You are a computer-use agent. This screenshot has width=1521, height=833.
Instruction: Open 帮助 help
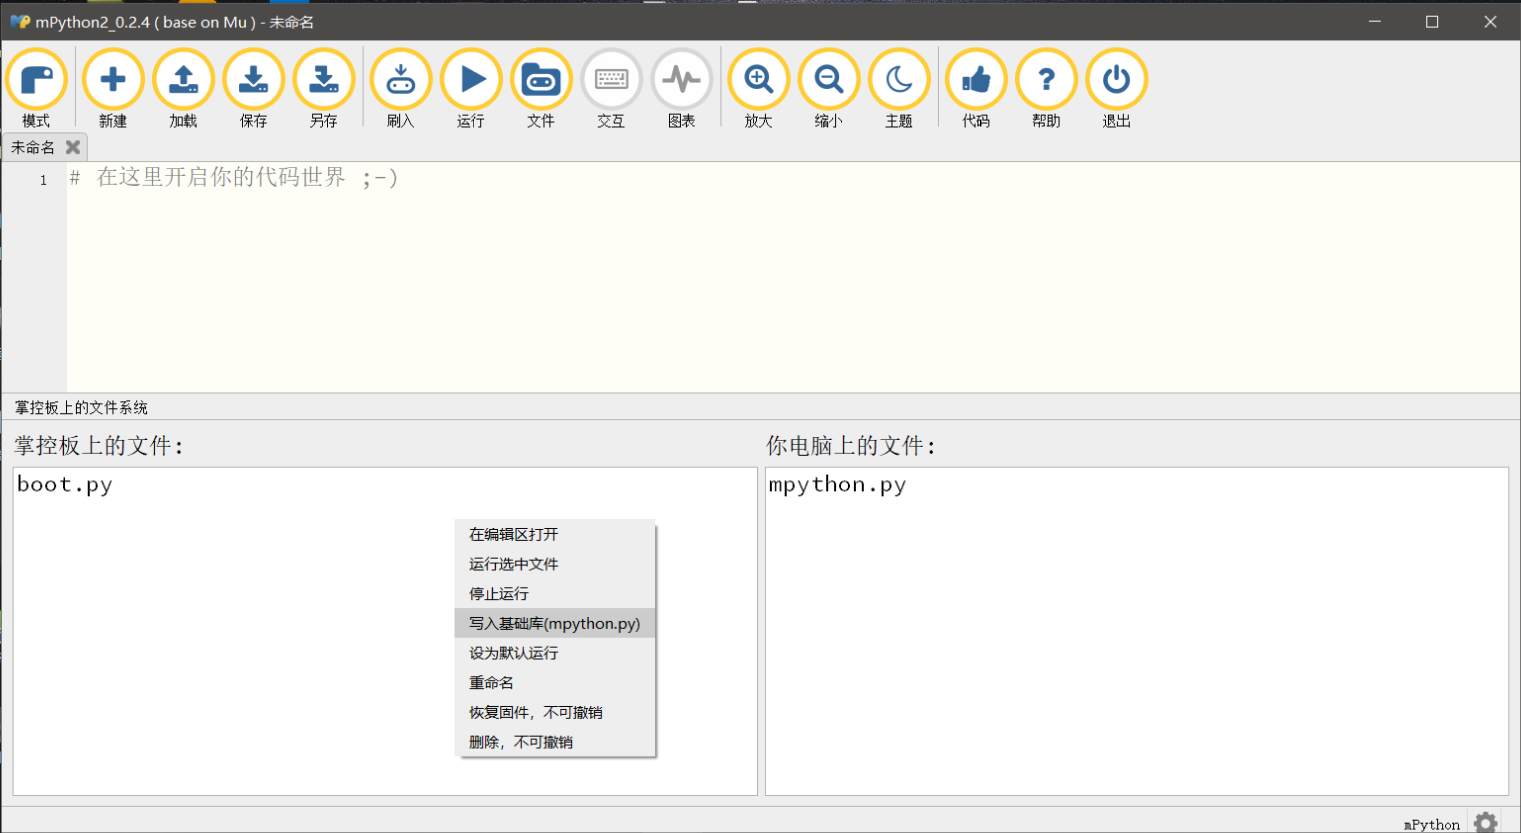tap(1046, 88)
